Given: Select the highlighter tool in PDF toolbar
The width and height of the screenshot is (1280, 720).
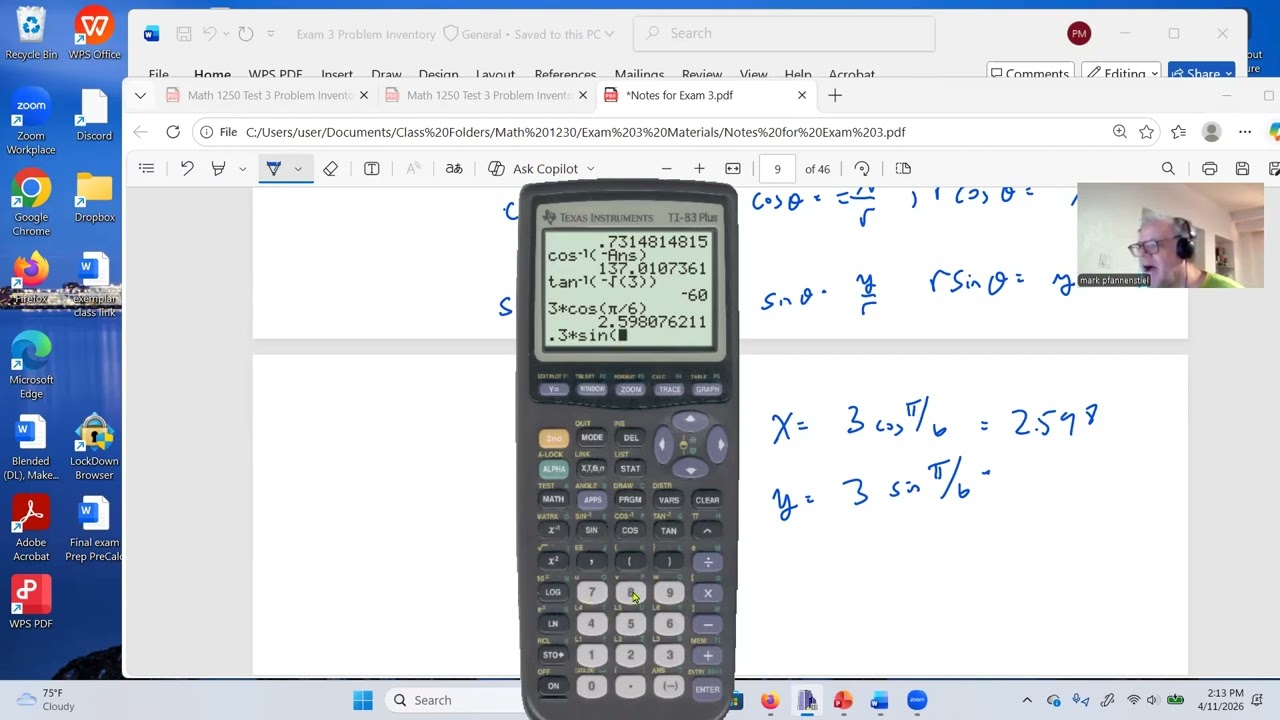Looking at the screenshot, I should (x=218, y=169).
